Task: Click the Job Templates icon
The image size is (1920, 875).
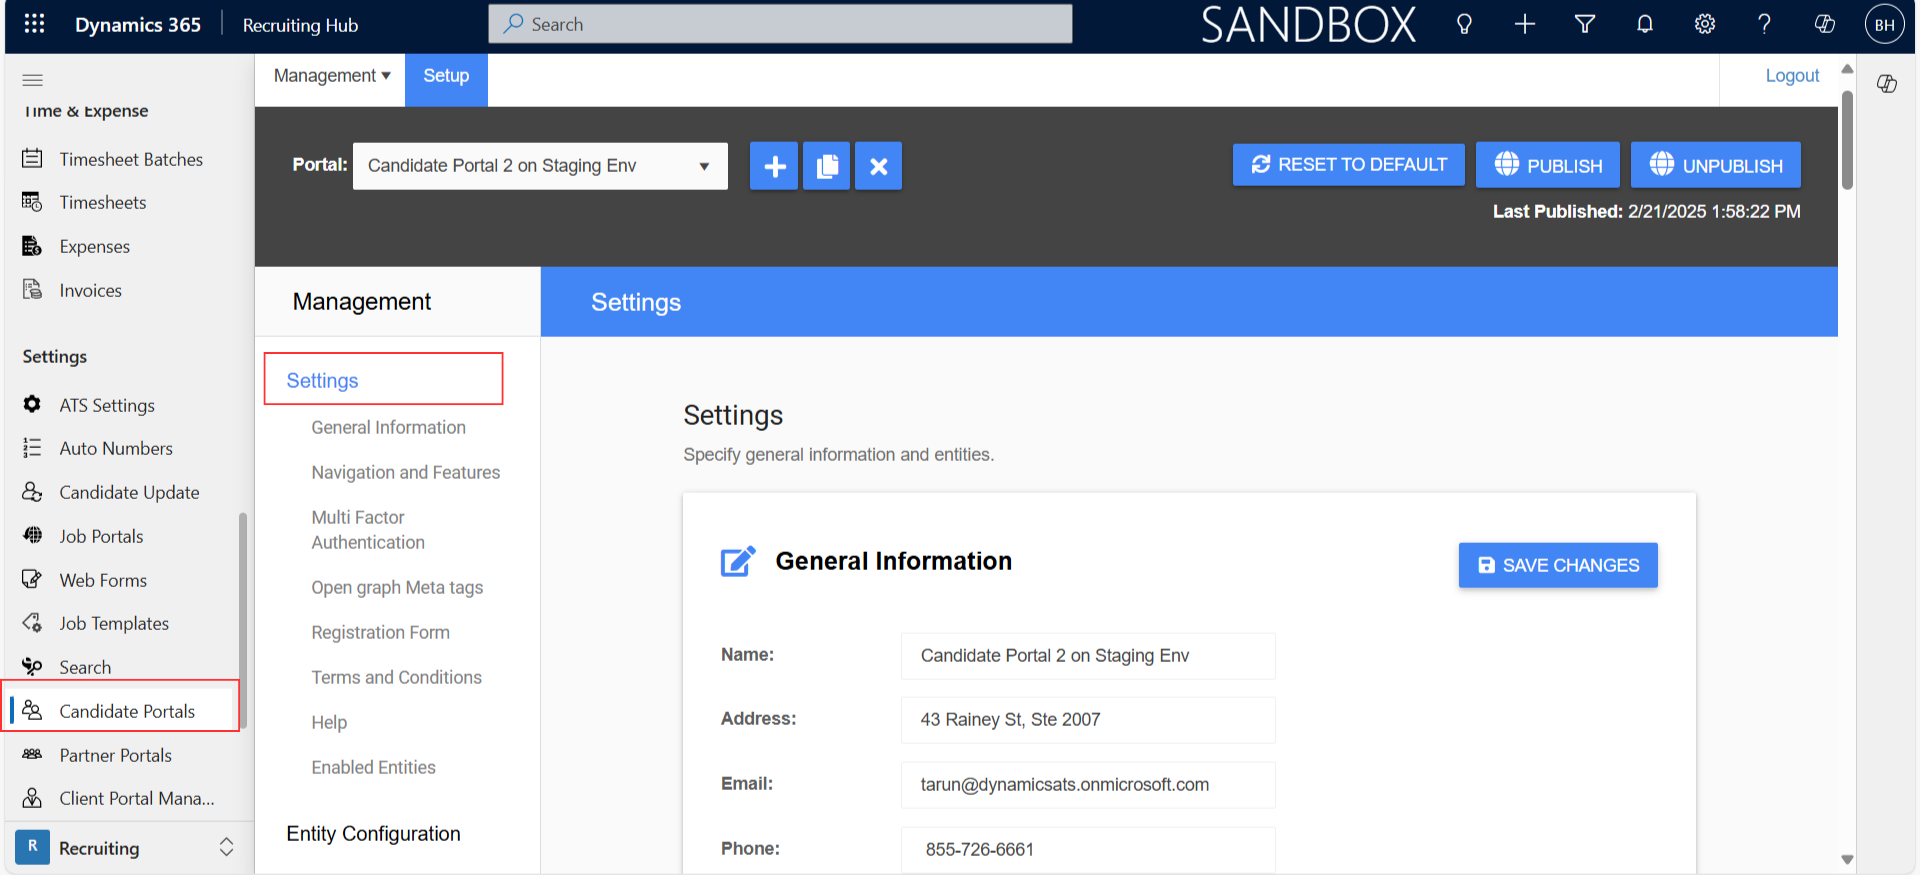Action: tap(33, 623)
